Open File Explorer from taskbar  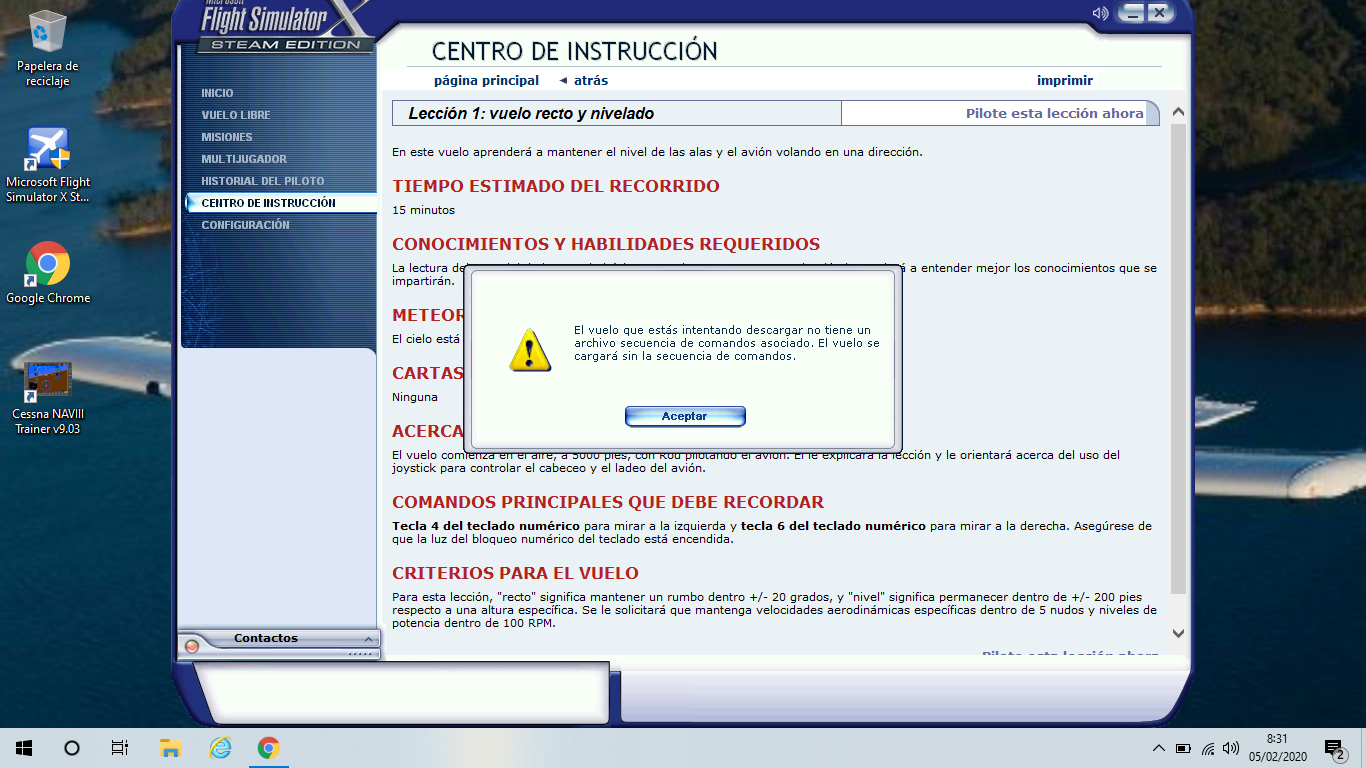[x=170, y=748]
